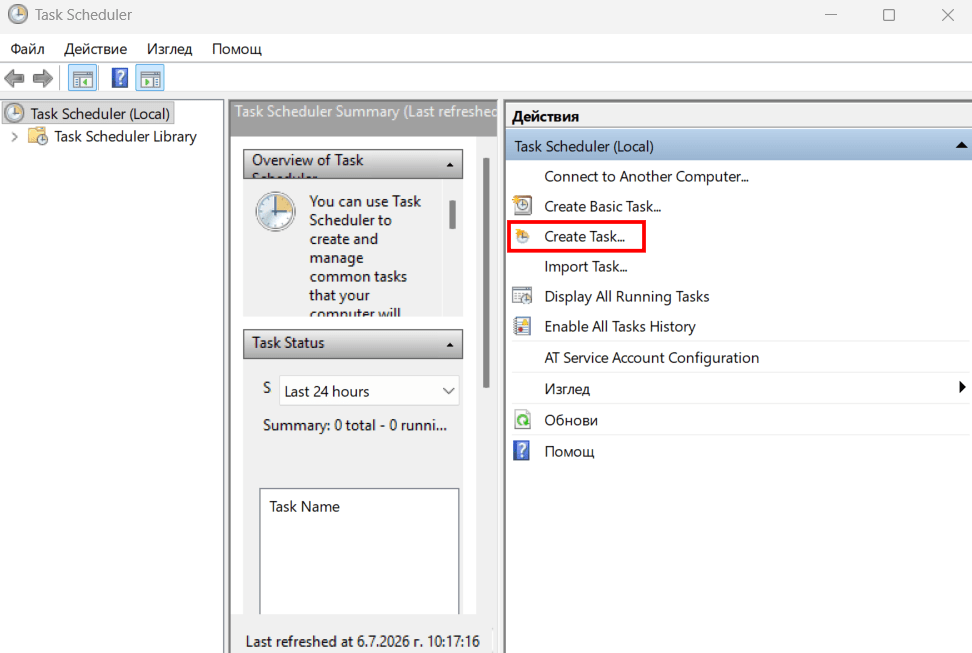Click the Enable All Tasks History icon

click(522, 326)
